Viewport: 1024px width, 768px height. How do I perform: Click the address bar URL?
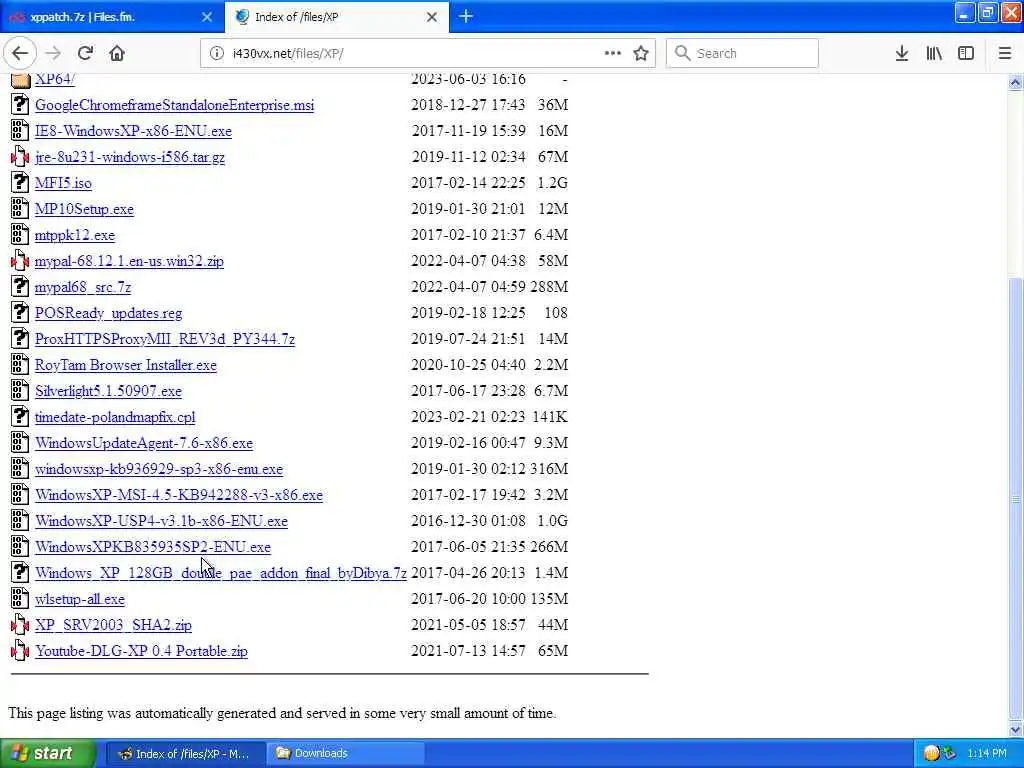point(288,54)
